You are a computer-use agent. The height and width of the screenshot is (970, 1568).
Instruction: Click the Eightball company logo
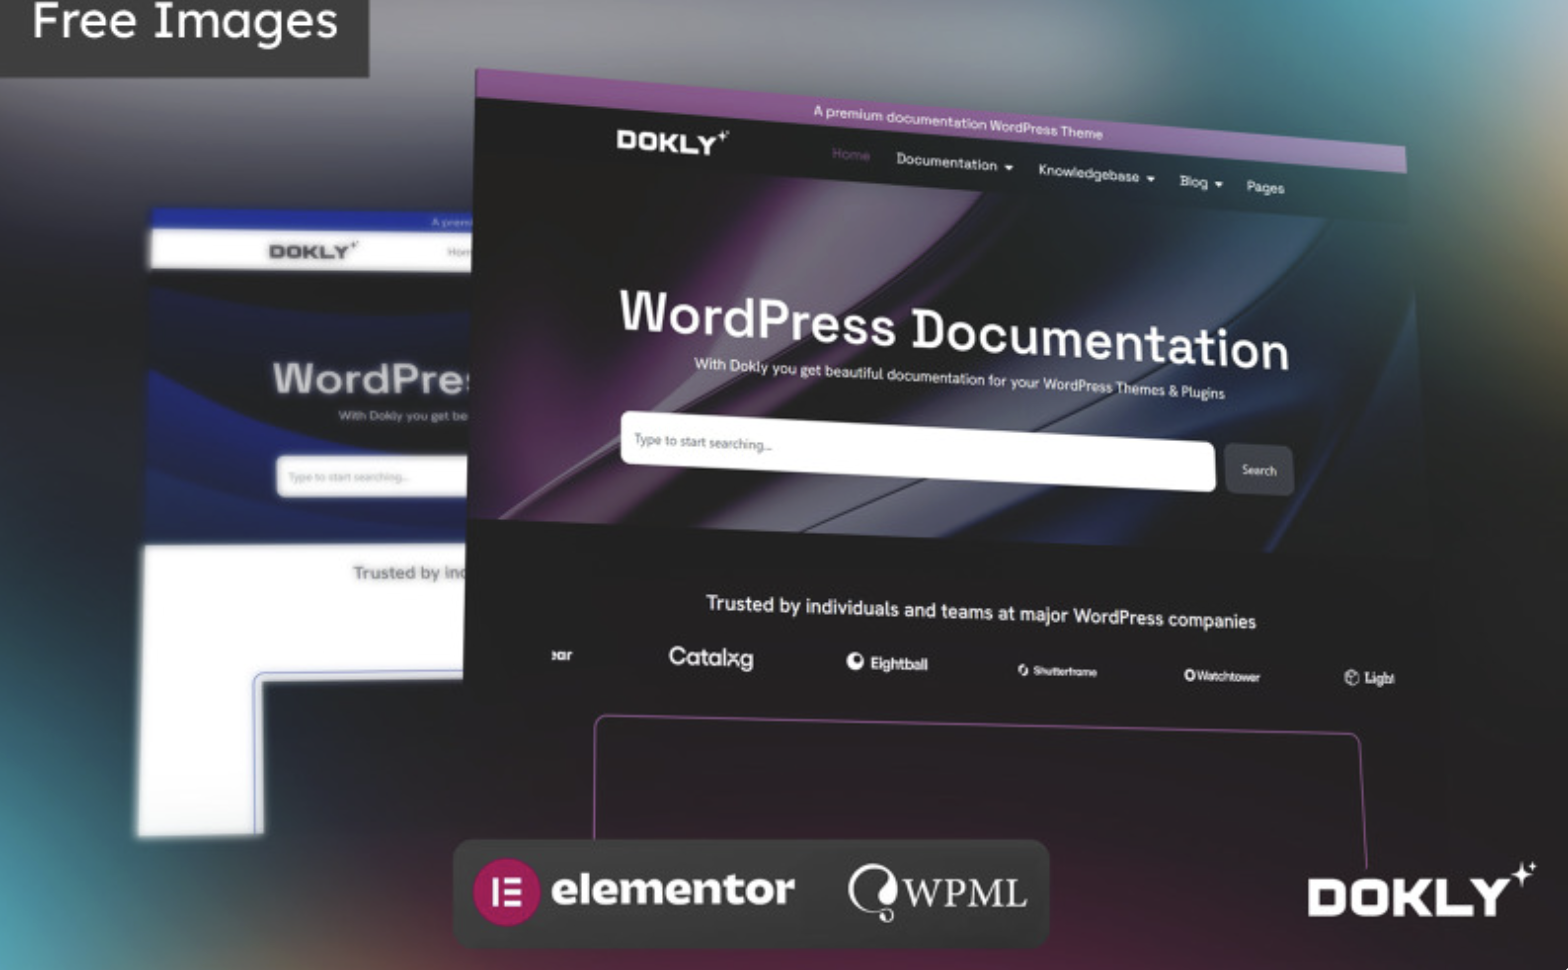(887, 663)
